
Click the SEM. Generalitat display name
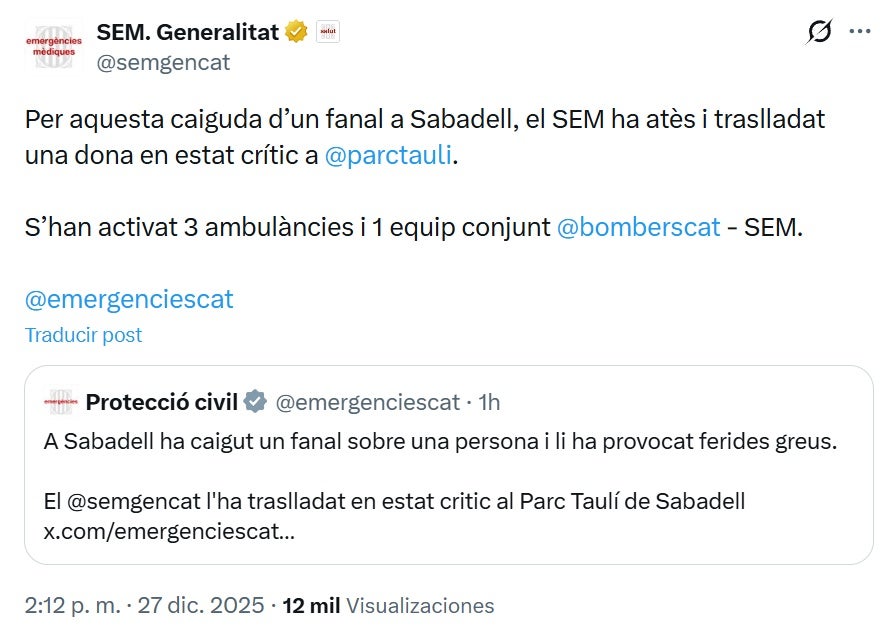[186, 31]
